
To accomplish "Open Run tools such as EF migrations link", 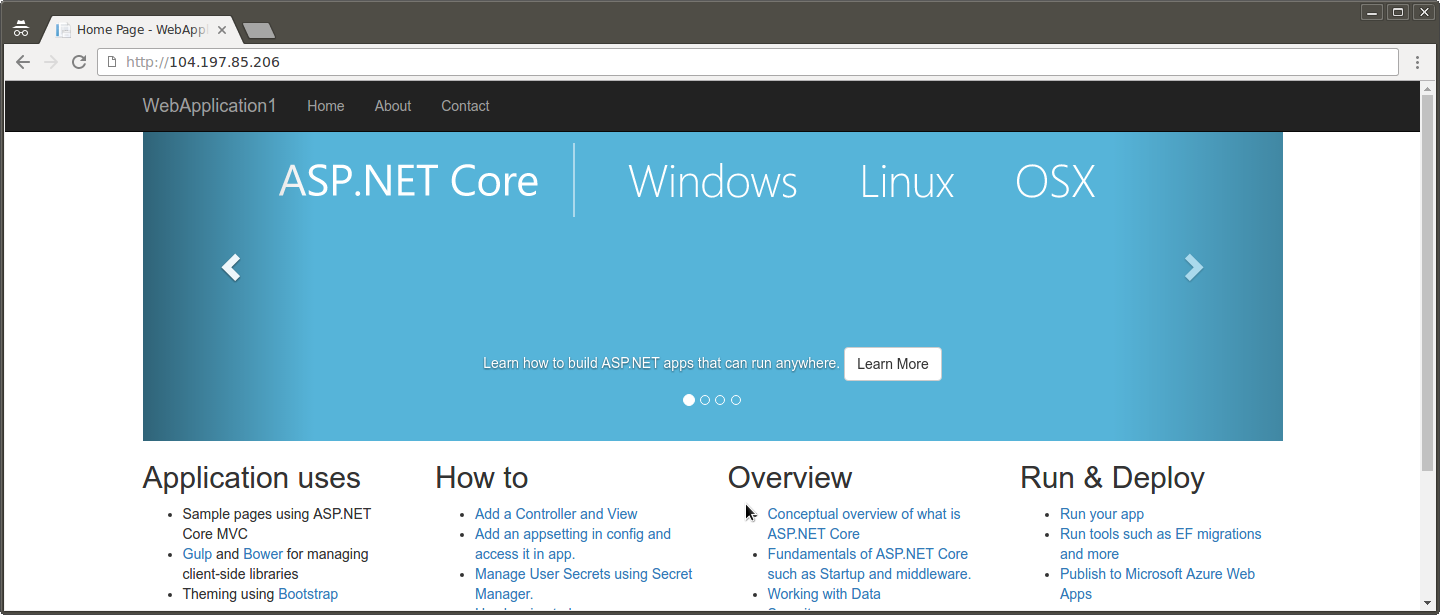I will coord(1161,544).
